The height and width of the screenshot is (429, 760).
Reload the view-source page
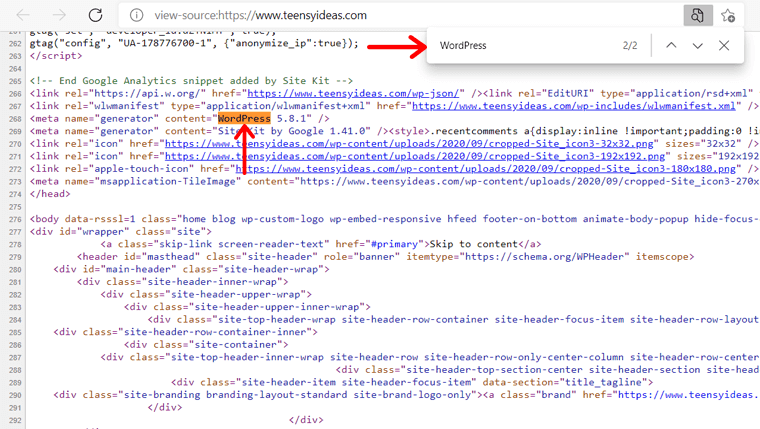coord(95,15)
